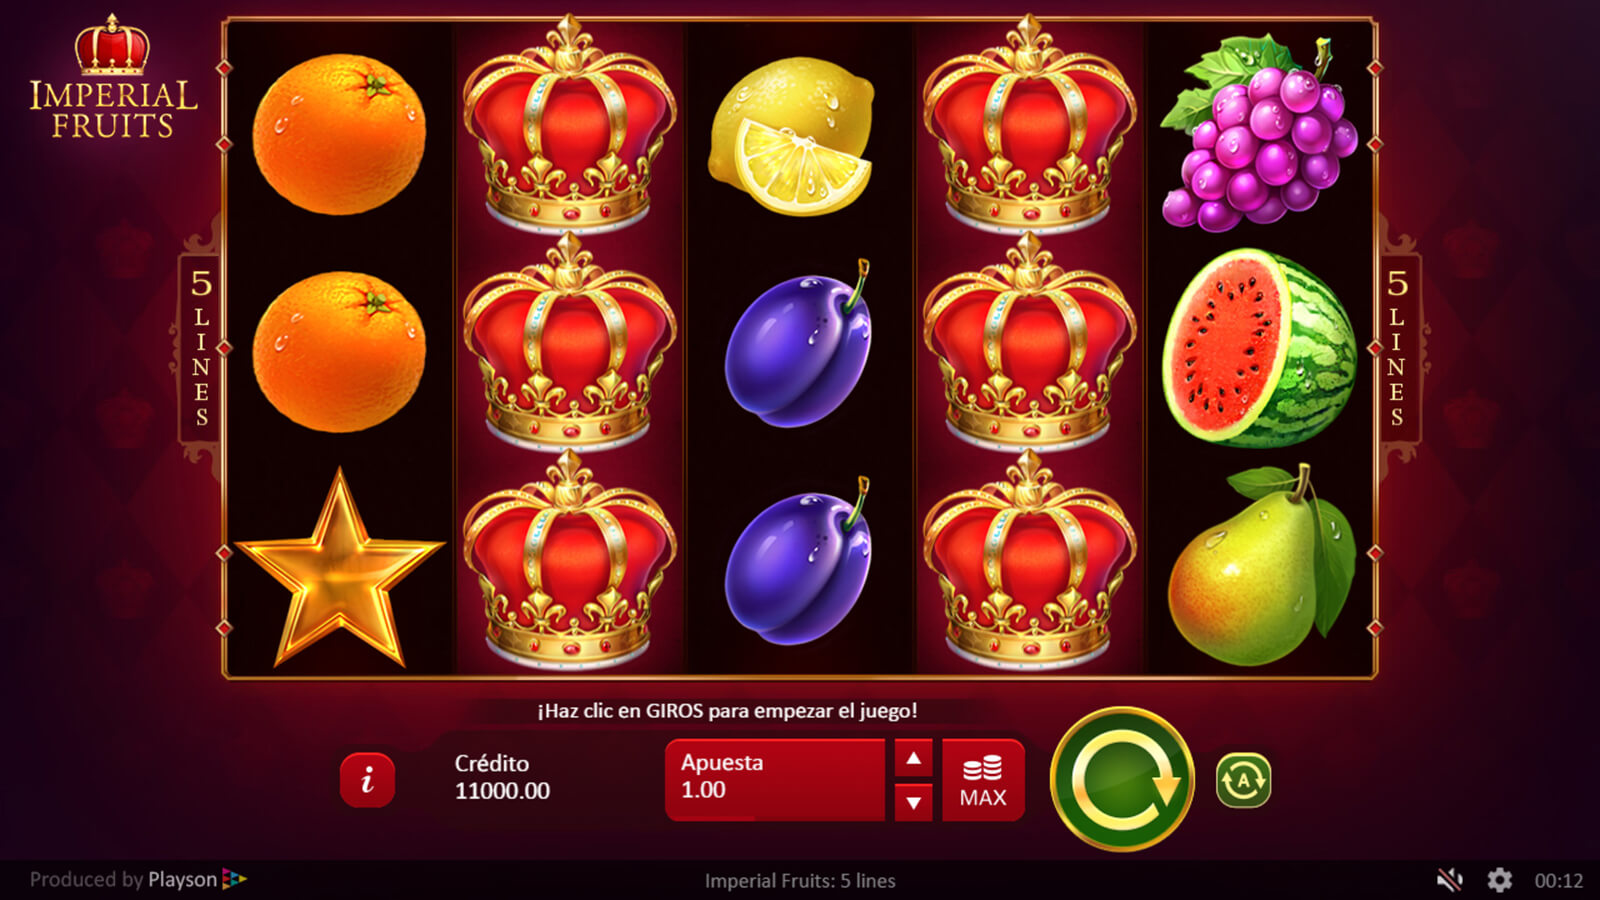
Task: Decrease bet with the down arrow
Action: [x=913, y=802]
